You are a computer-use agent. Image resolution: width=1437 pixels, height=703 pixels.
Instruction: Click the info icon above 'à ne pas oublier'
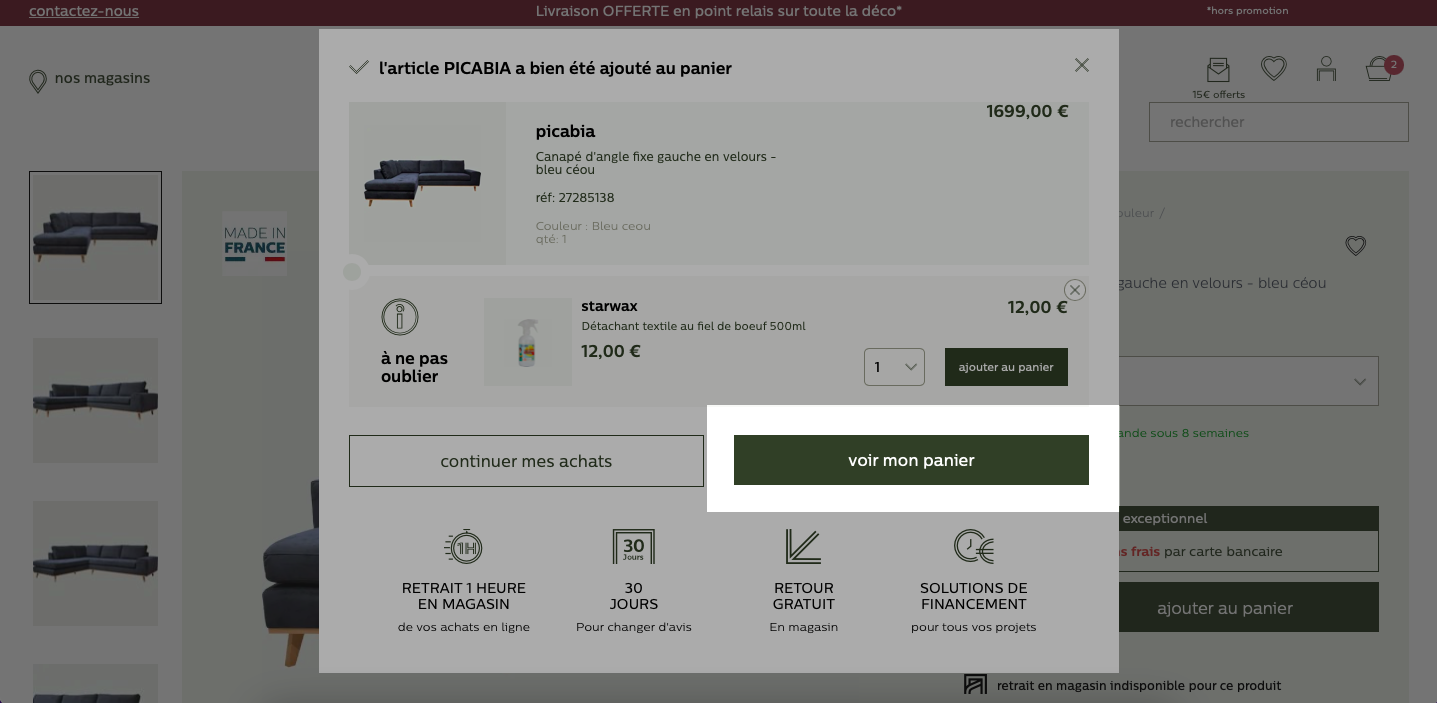coord(400,317)
